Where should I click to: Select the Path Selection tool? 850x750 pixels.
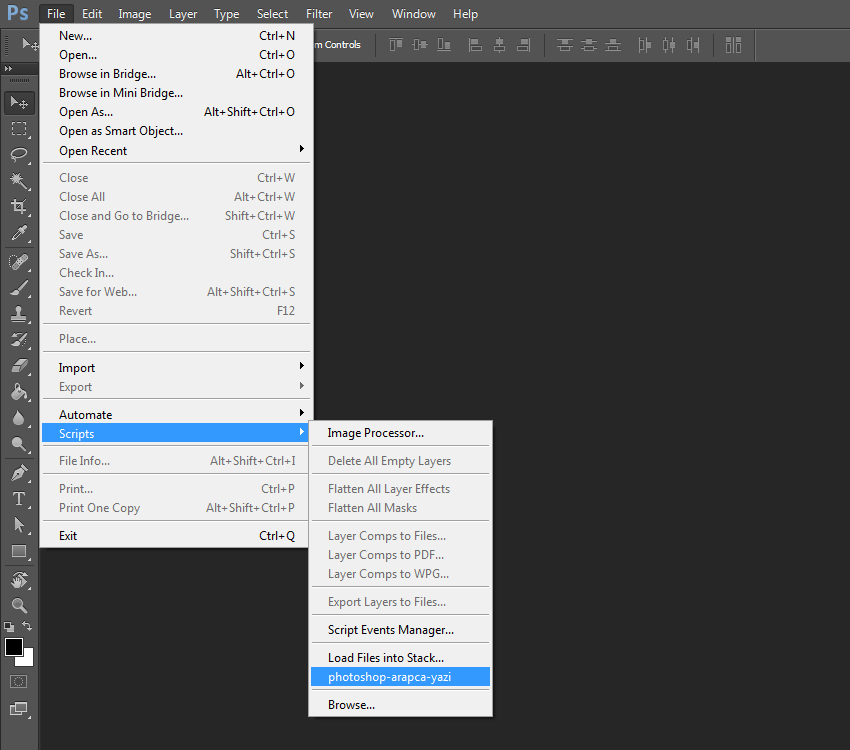click(x=20, y=525)
